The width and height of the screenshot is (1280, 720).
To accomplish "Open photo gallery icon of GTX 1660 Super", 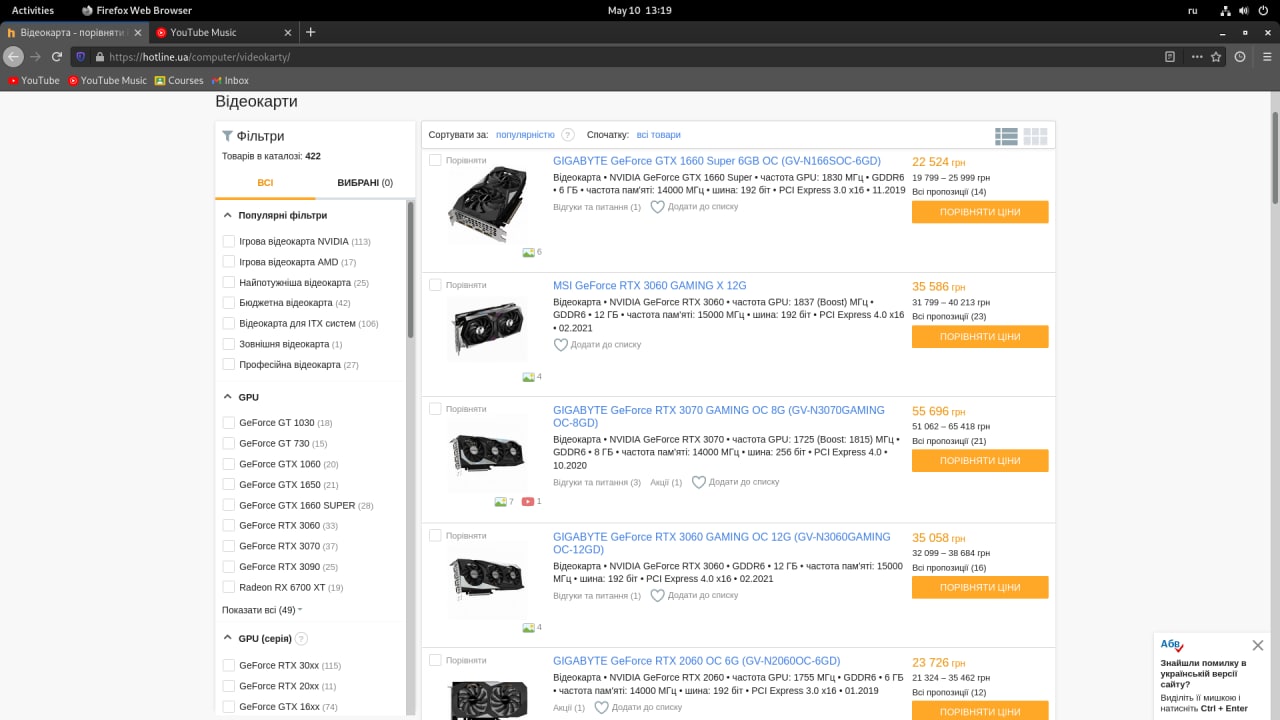I will point(528,252).
